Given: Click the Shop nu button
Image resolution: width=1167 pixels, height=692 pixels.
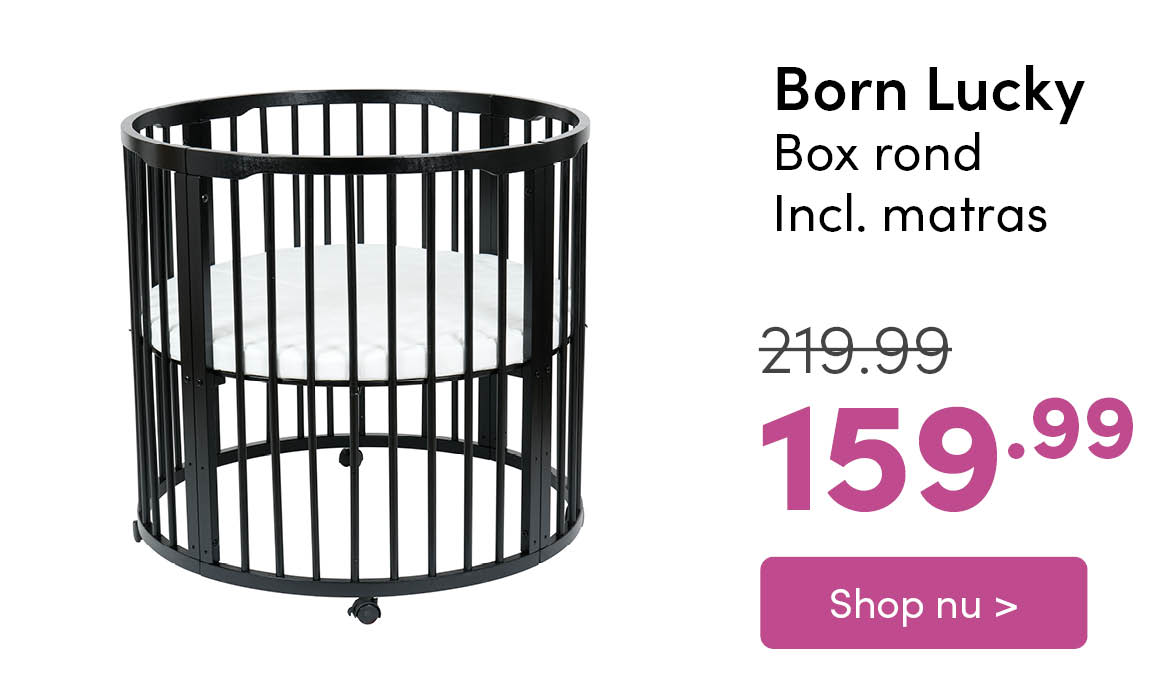Looking at the screenshot, I should pos(922,603).
